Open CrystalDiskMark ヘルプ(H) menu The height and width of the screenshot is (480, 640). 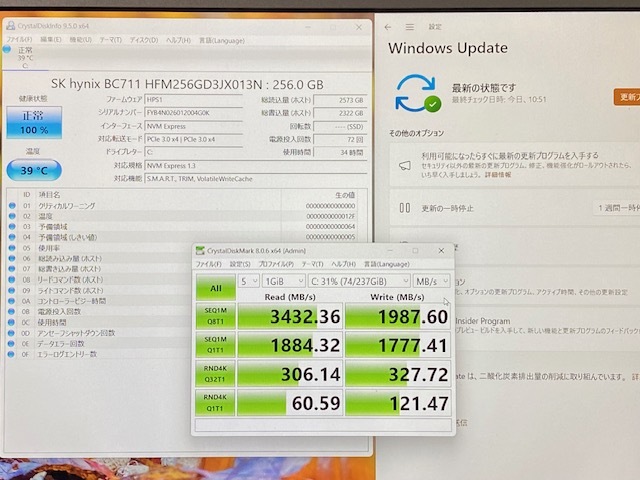343,264
